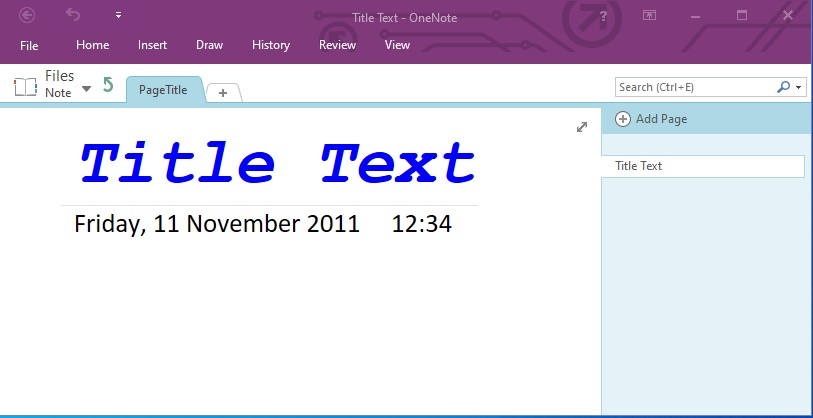Expand the search scope dropdown arrow
The image size is (813, 418).
click(799, 88)
